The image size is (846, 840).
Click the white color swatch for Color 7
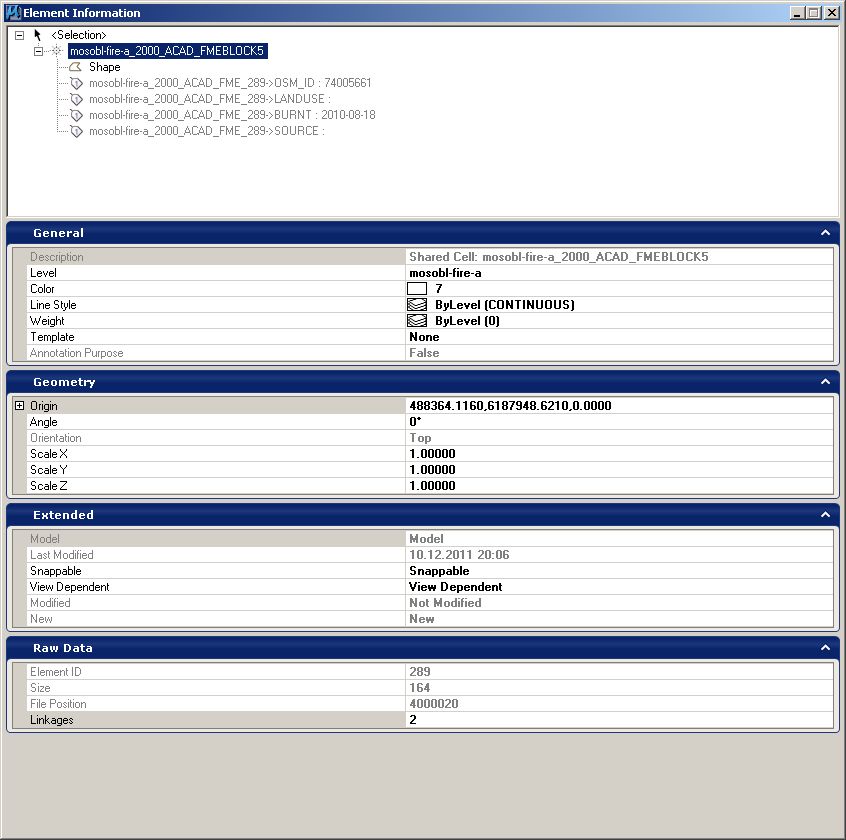pyautogui.click(x=417, y=289)
